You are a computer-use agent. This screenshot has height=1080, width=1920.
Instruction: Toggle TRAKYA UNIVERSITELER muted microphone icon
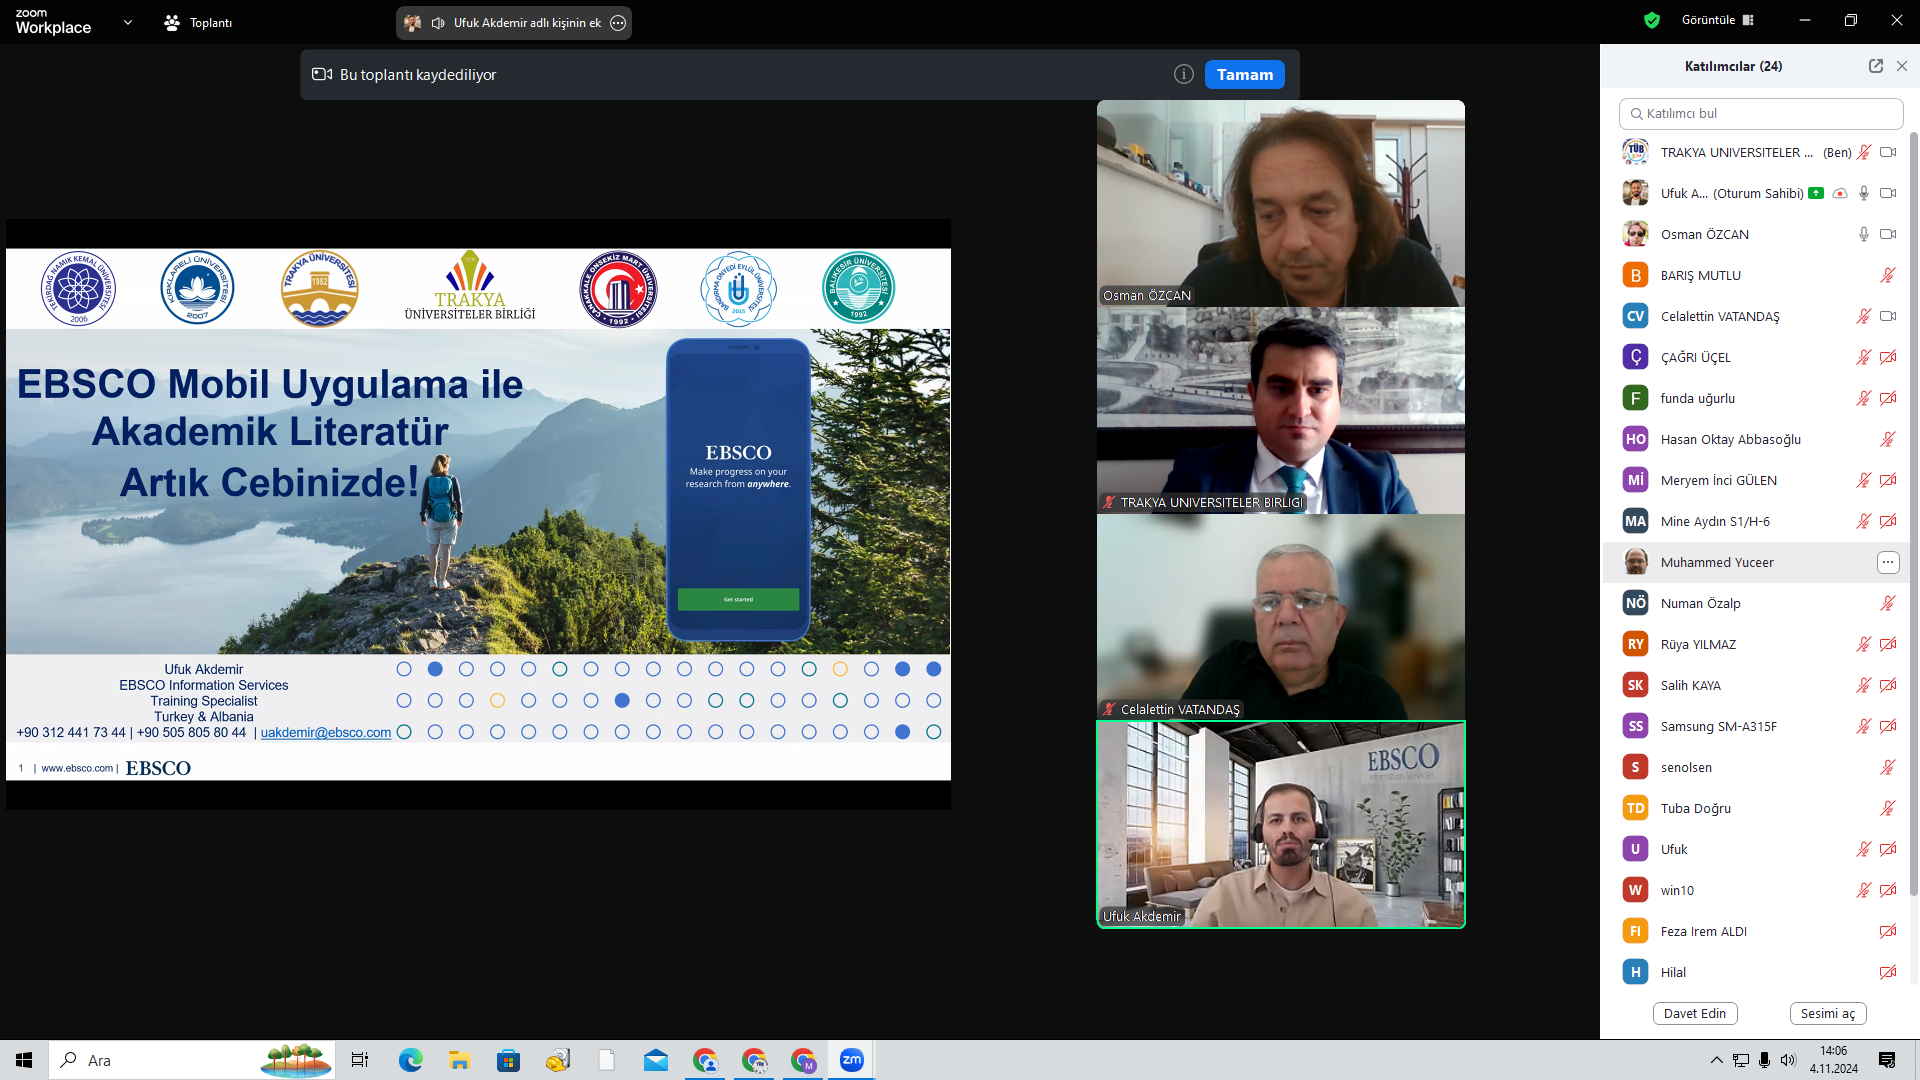[1863, 153]
